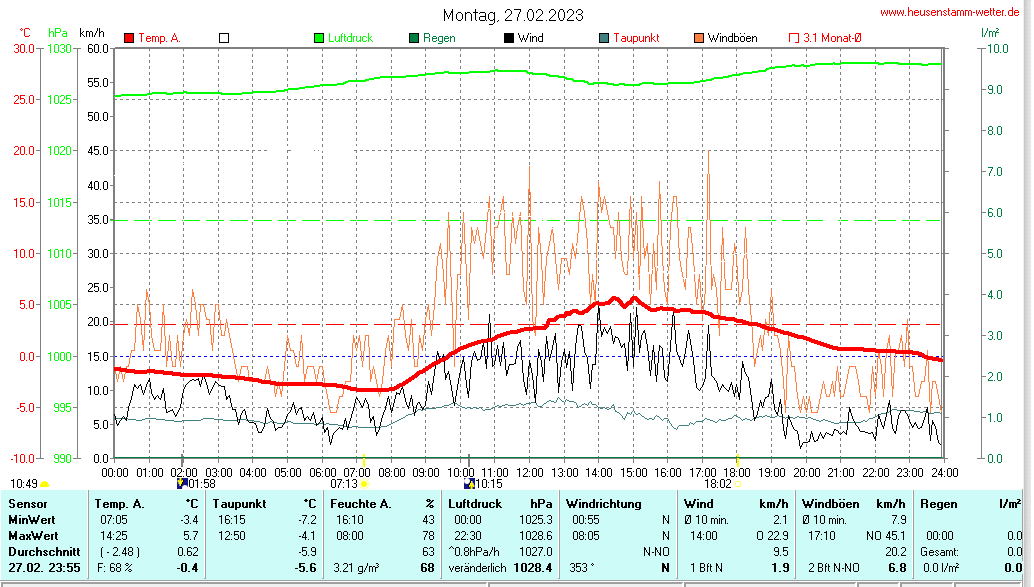Click the moon icon at 01:58
This screenshot has height=587, width=1034.
pos(182,484)
